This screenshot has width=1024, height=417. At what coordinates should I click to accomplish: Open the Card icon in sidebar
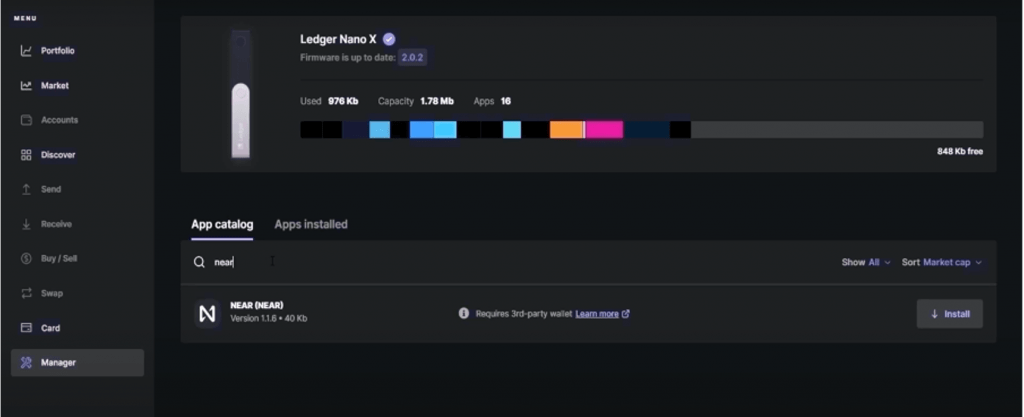(26, 328)
